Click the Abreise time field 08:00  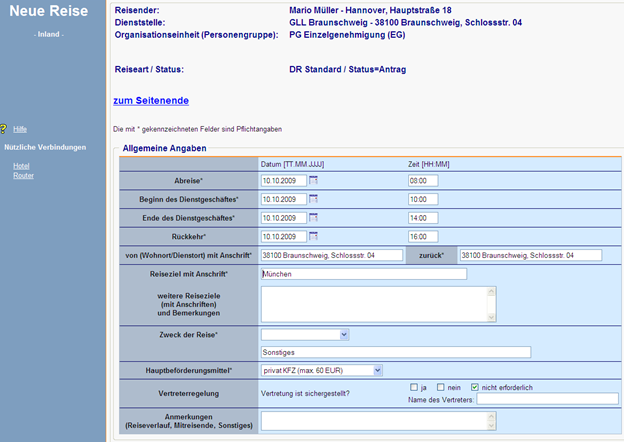coord(423,181)
